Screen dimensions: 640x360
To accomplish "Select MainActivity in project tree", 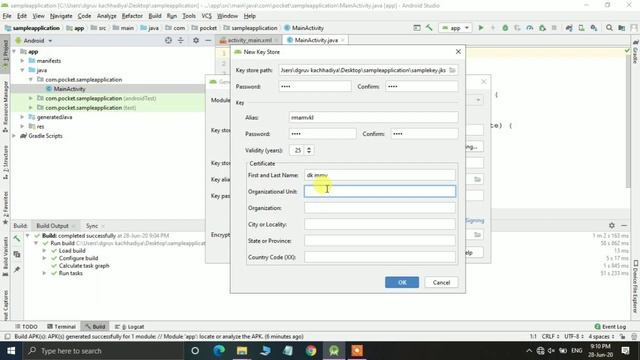I will (69, 89).
